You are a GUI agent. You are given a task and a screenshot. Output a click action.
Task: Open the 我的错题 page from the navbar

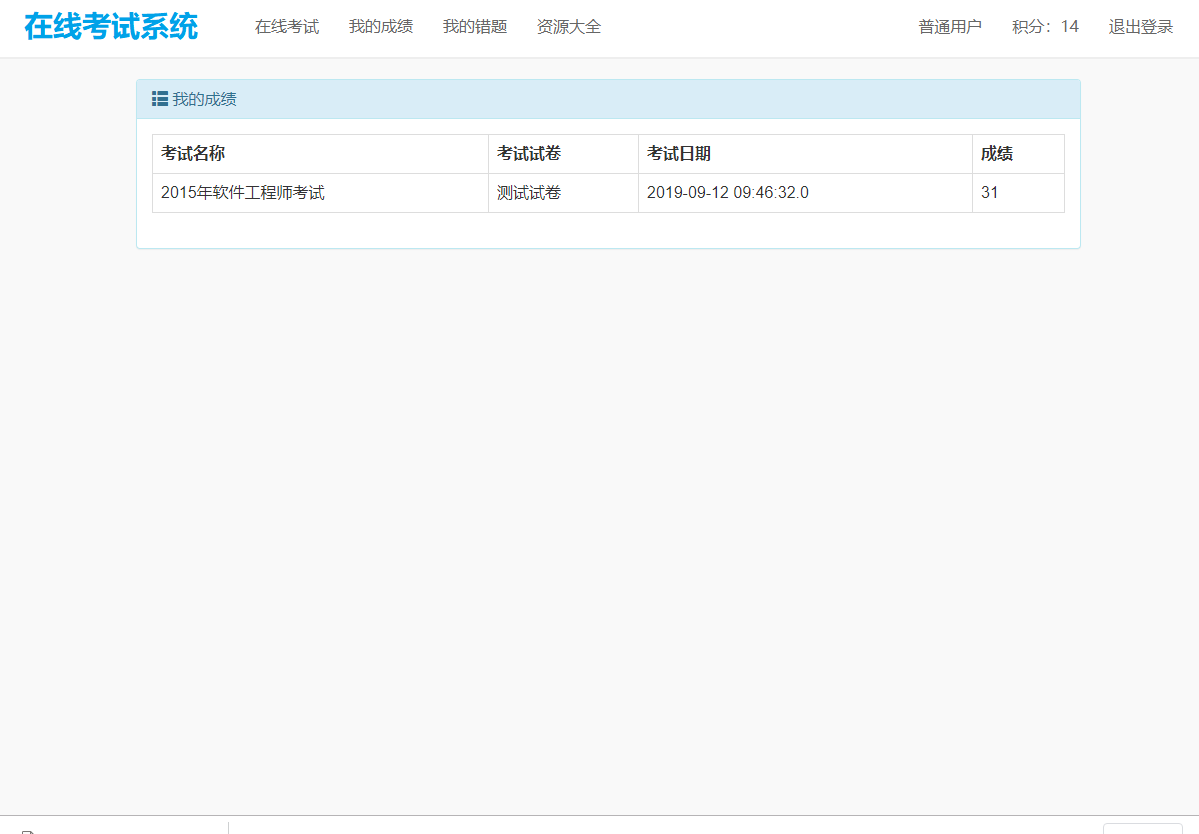click(x=475, y=27)
